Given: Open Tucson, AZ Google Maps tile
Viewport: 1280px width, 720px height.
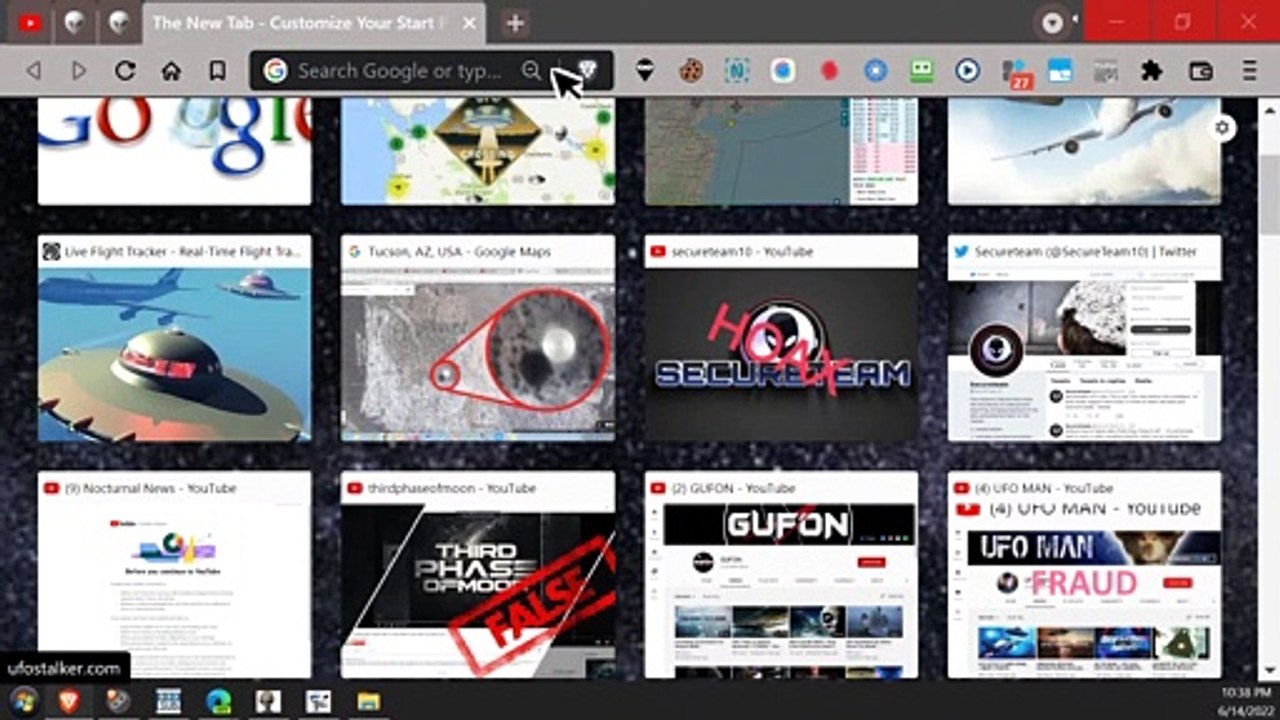Looking at the screenshot, I should click(478, 338).
